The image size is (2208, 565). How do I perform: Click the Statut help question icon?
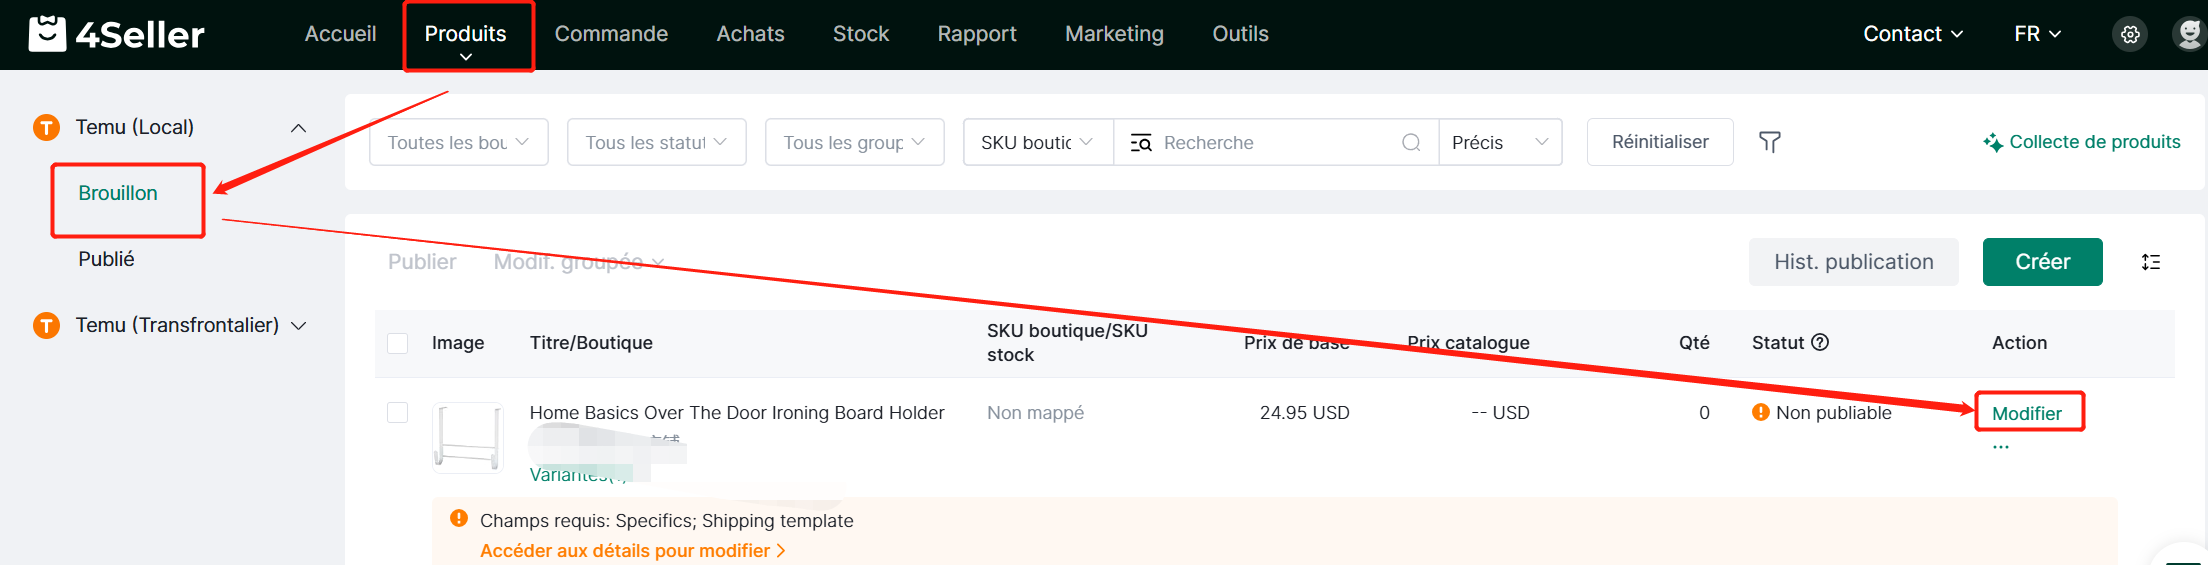click(1820, 342)
